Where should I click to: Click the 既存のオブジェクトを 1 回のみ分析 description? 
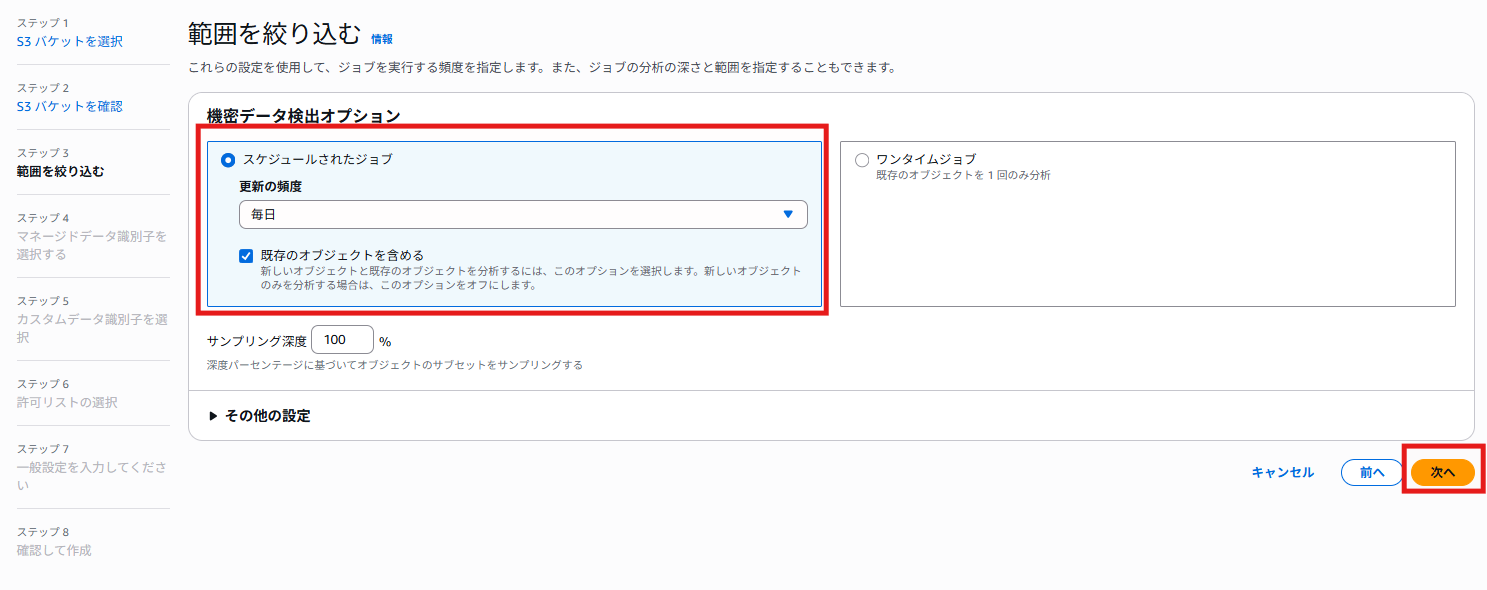(x=963, y=175)
